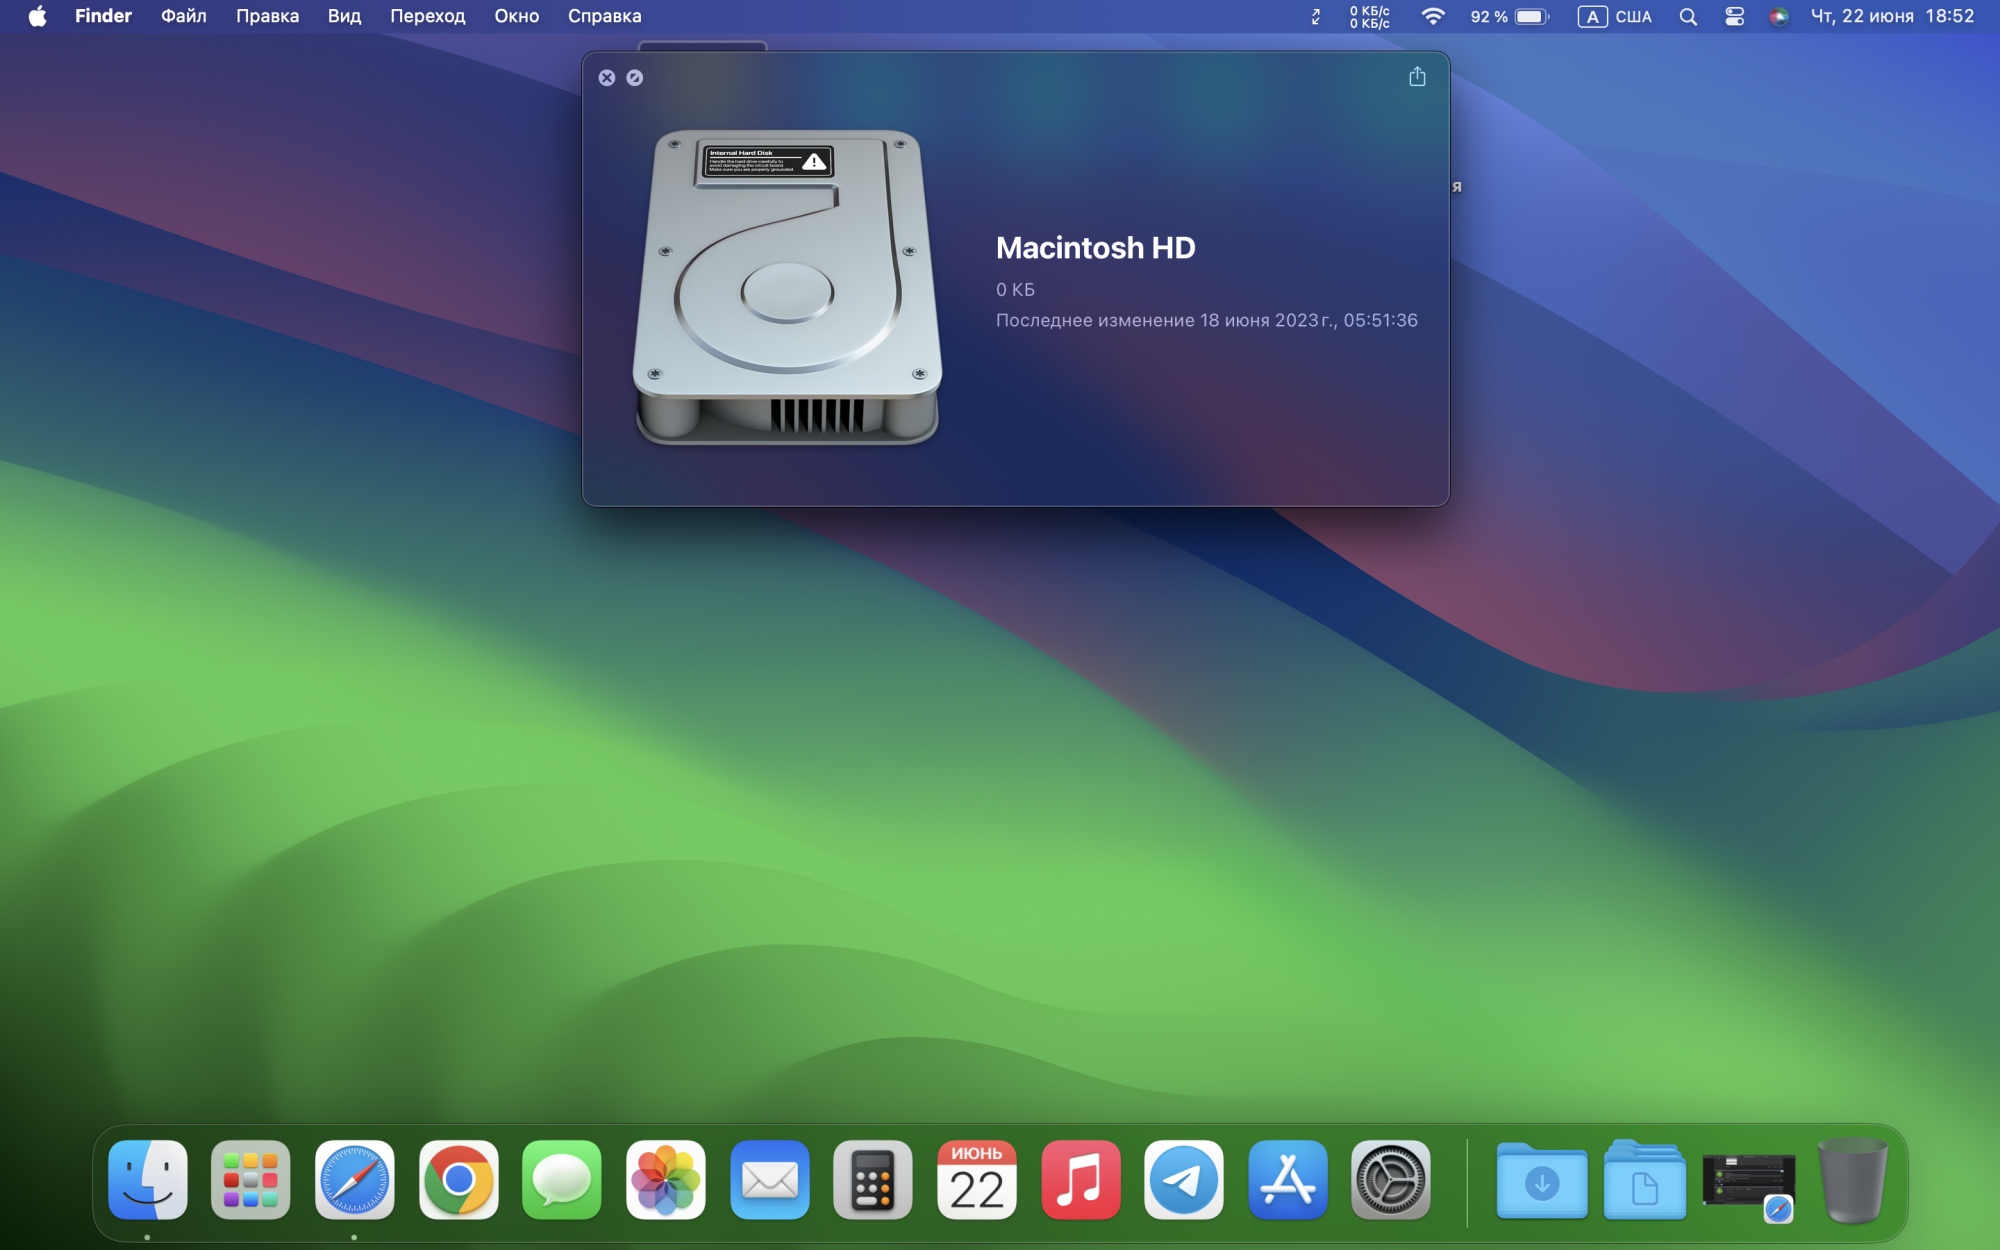
Task: Click the date and time in the menu bar
Action: pyautogui.click(x=1892, y=16)
